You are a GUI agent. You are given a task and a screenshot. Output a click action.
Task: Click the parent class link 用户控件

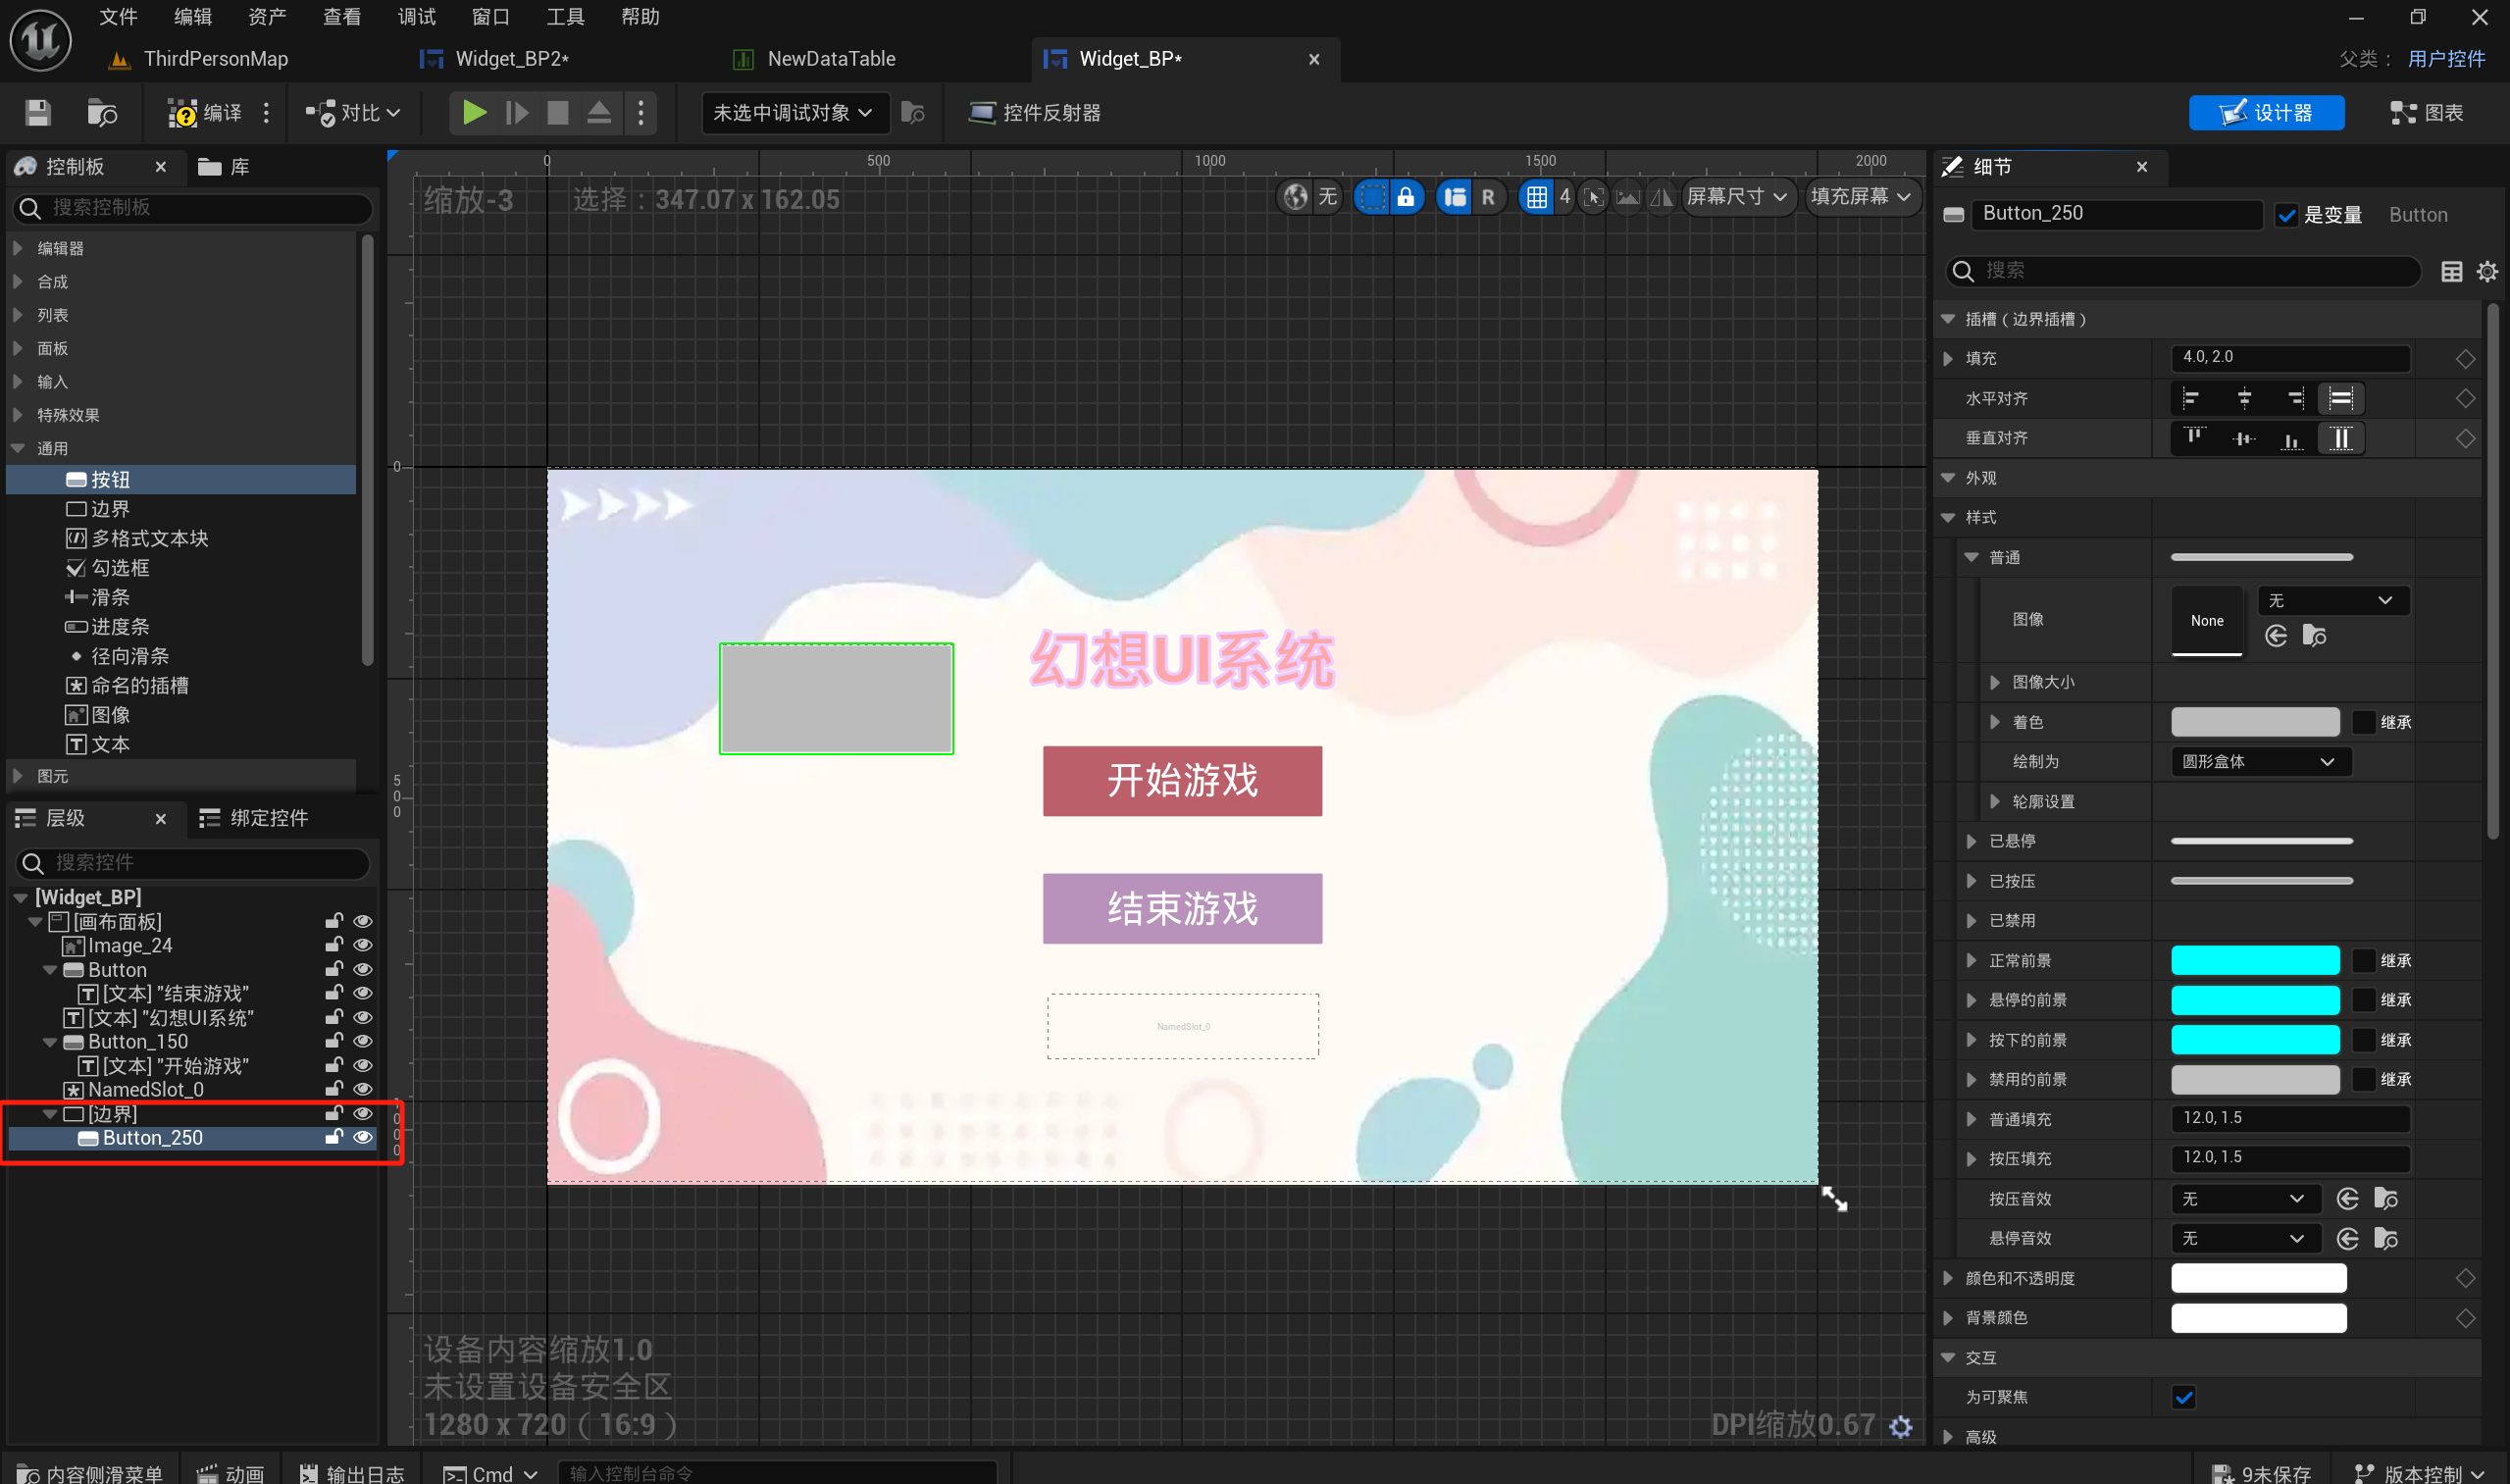(x=2446, y=59)
